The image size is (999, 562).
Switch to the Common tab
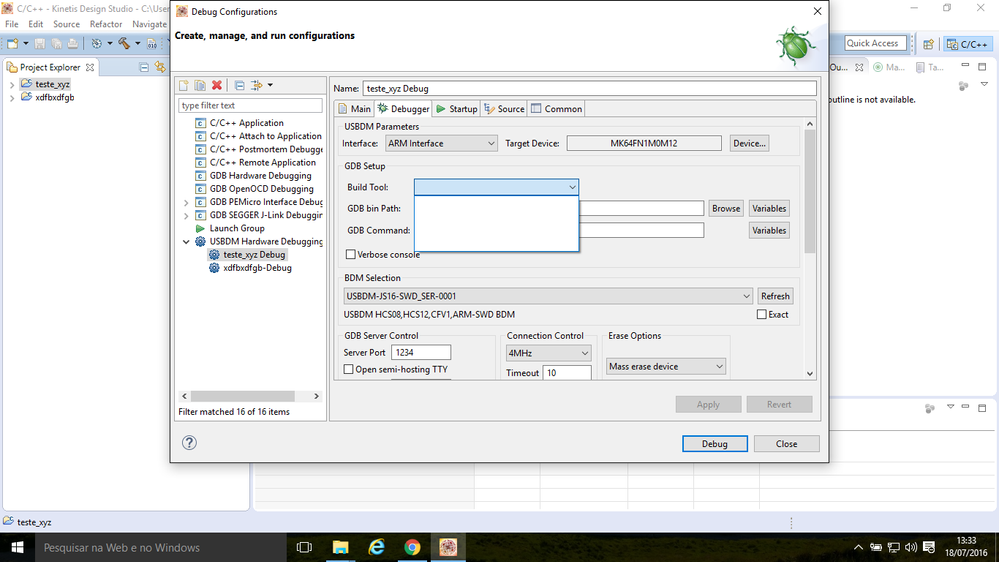556,109
